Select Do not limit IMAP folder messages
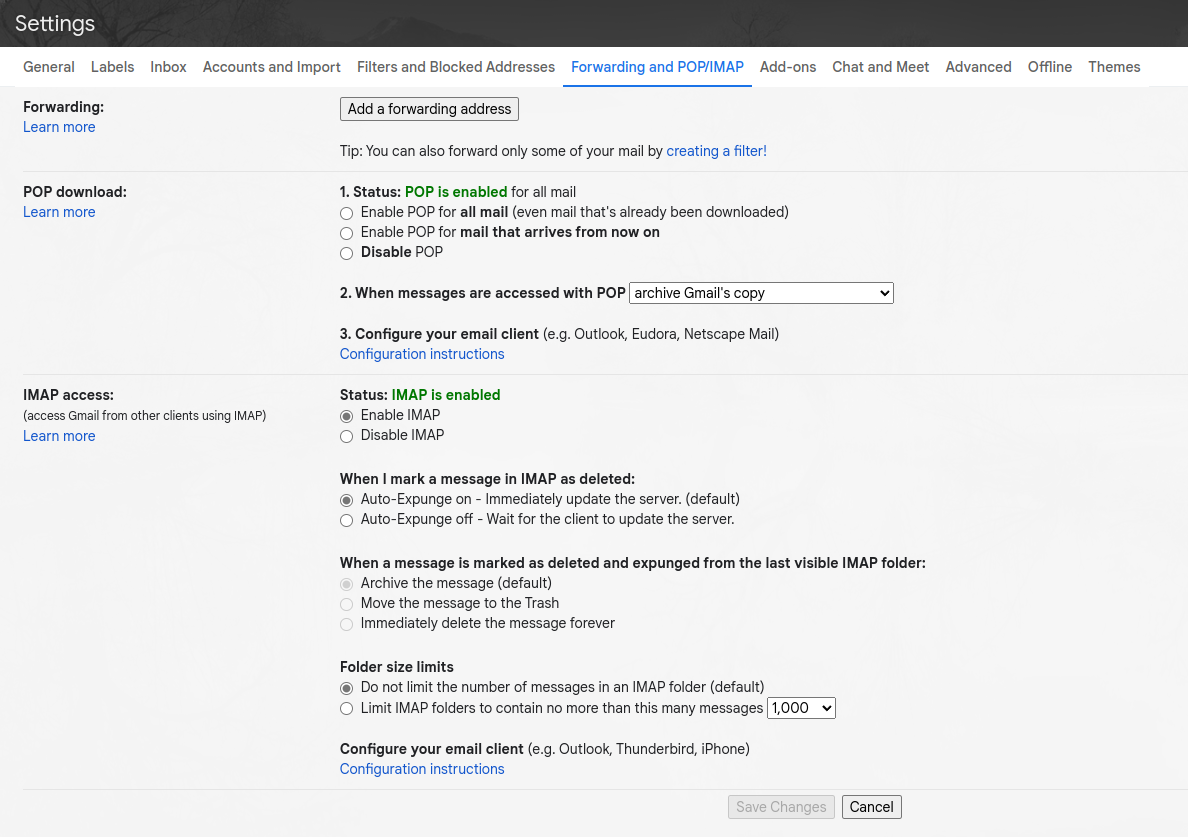Viewport: 1188px width, 837px height. click(x=346, y=689)
